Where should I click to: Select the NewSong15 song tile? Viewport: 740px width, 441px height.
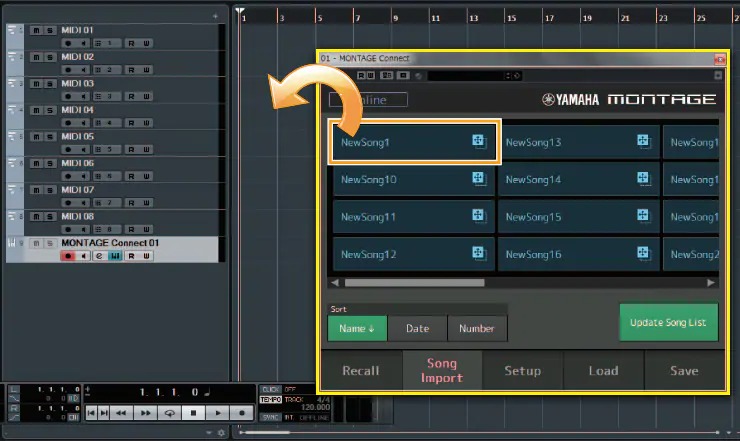579,217
